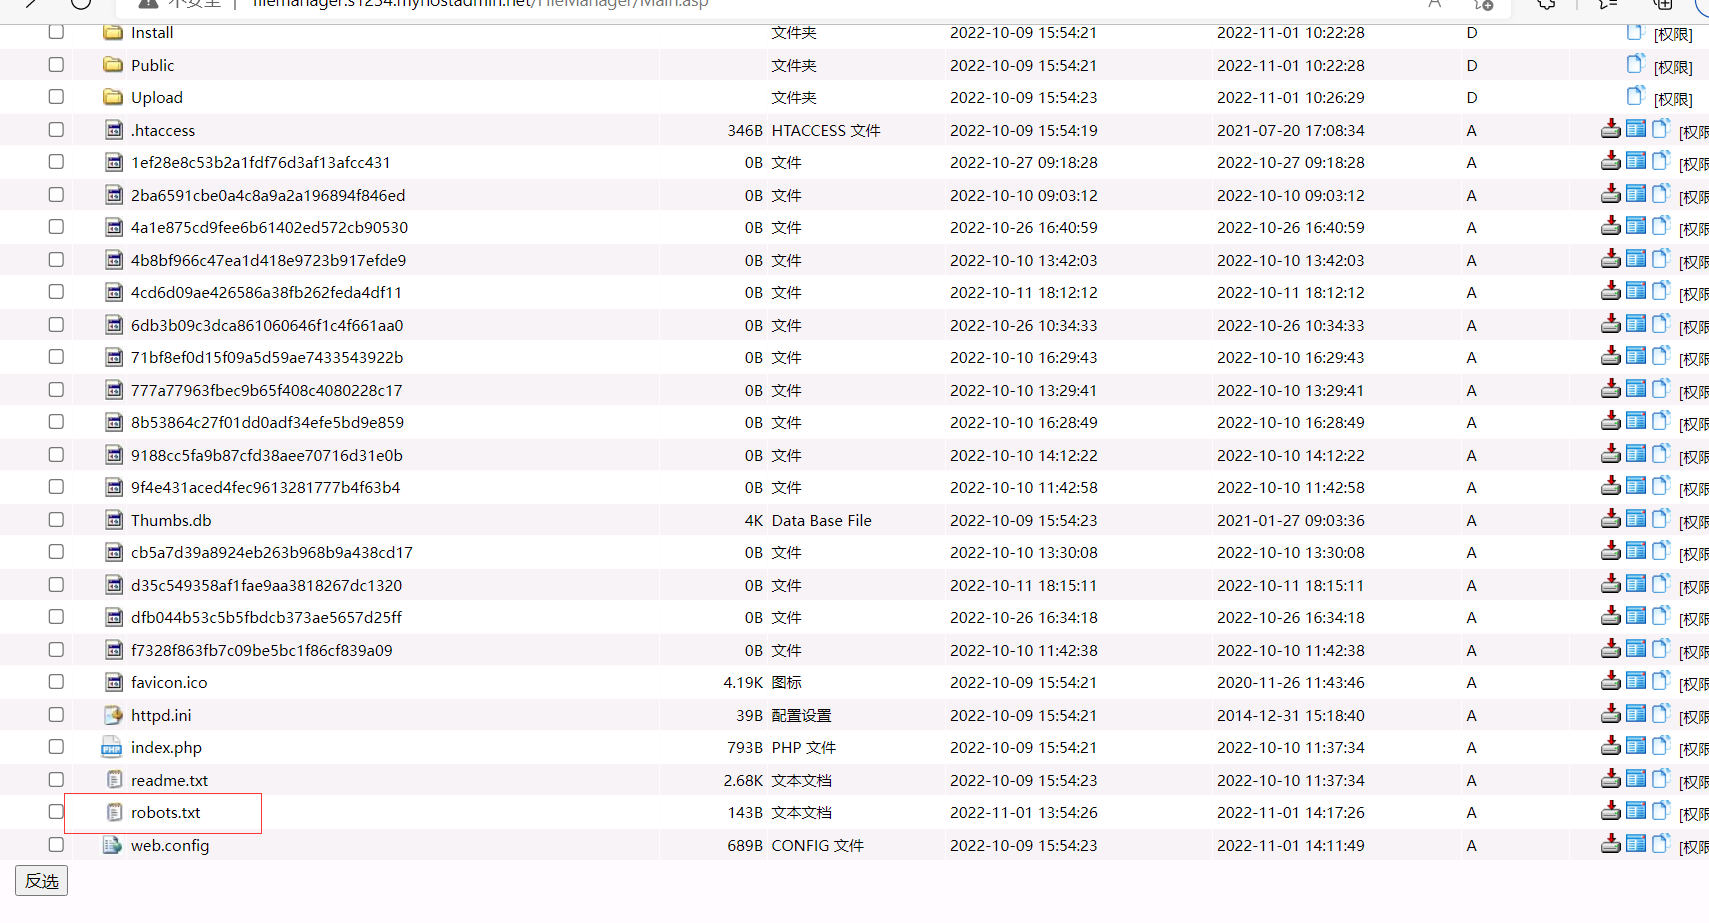The height and width of the screenshot is (923, 1709).
Task: Click the readme.txt file name
Action: click(169, 781)
